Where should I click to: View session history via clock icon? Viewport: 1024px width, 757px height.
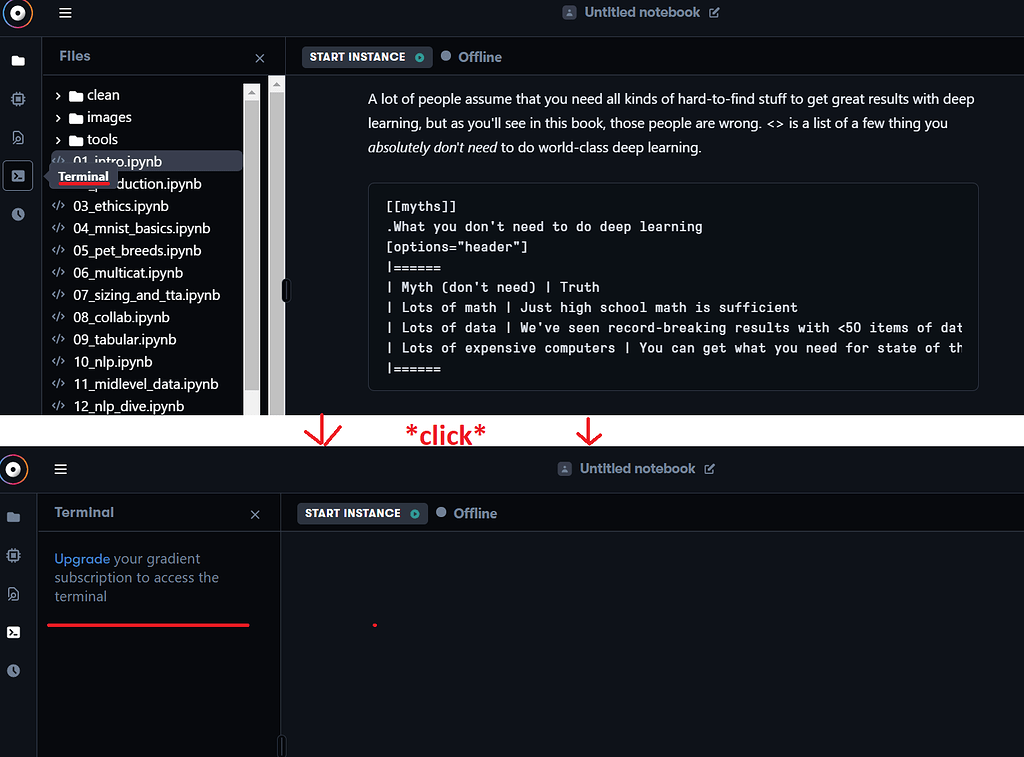18,212
